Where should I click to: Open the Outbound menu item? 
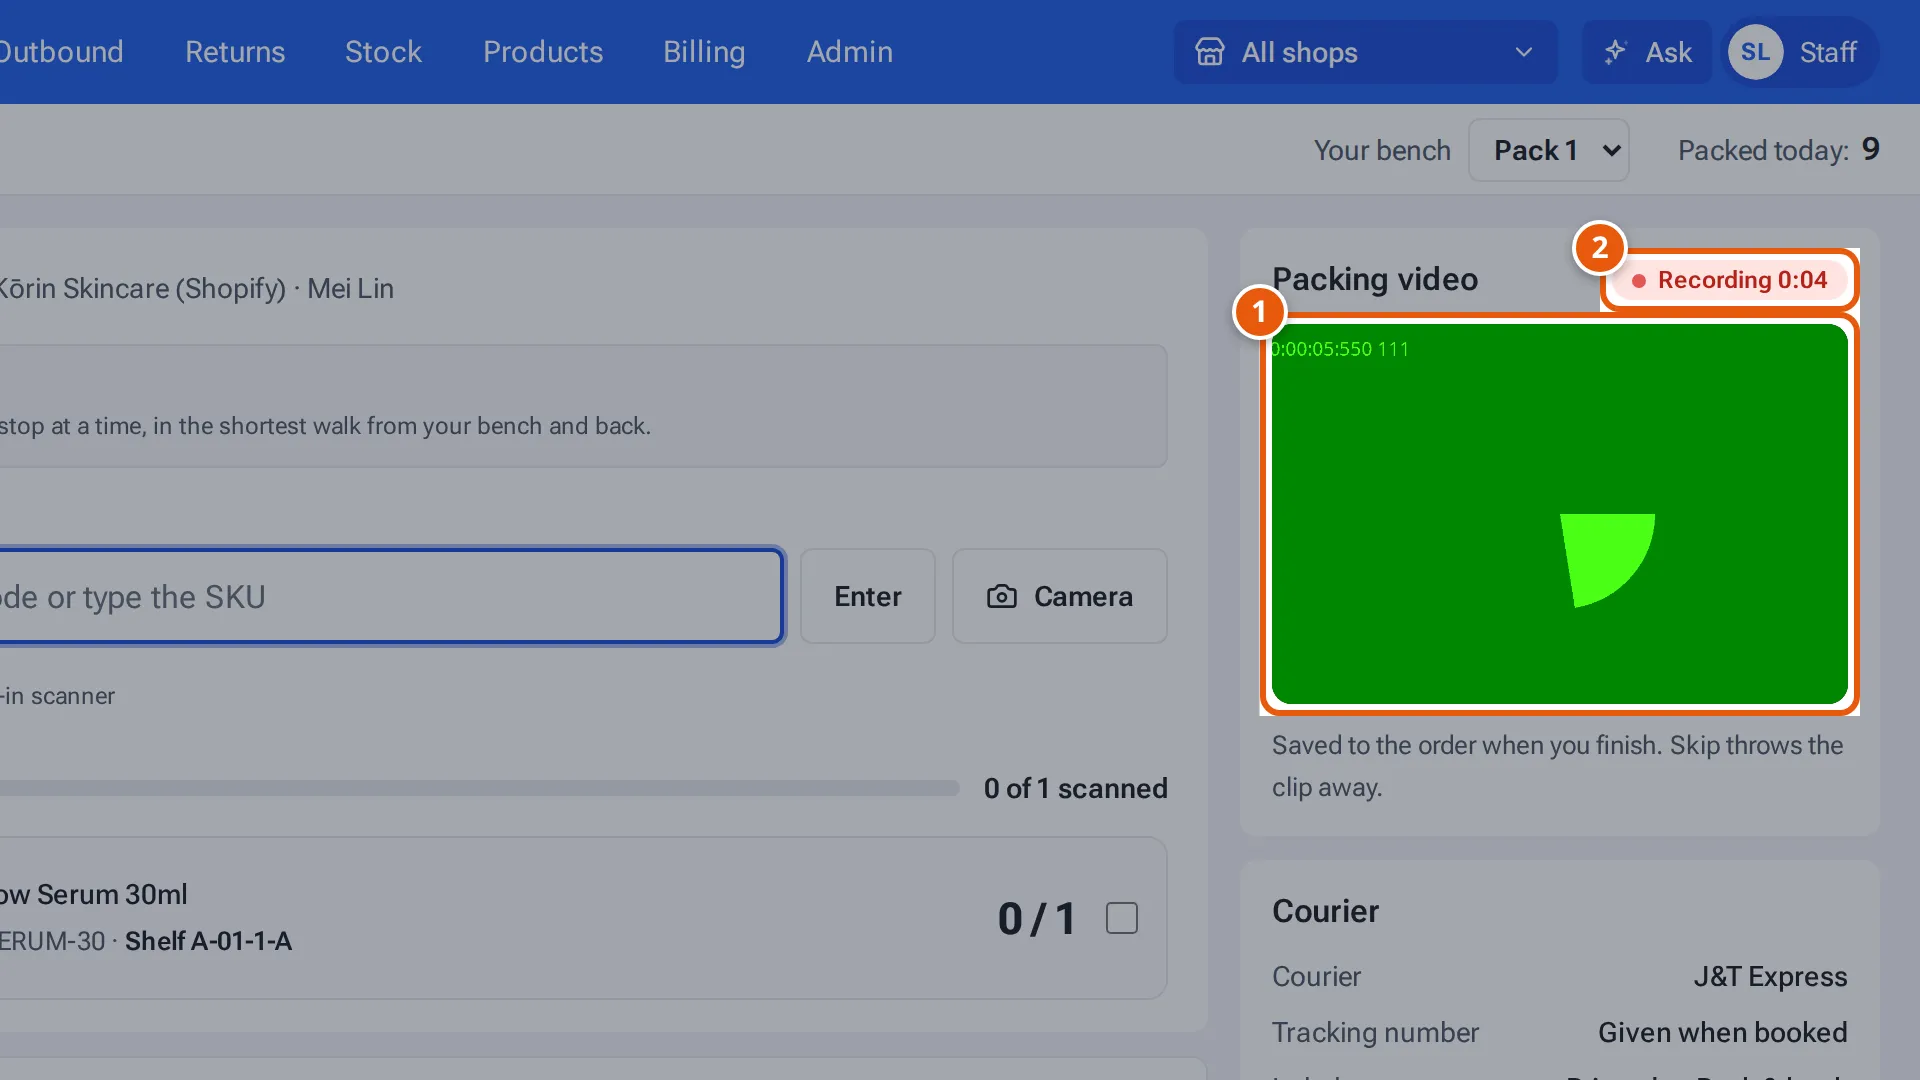pos(60,52)
